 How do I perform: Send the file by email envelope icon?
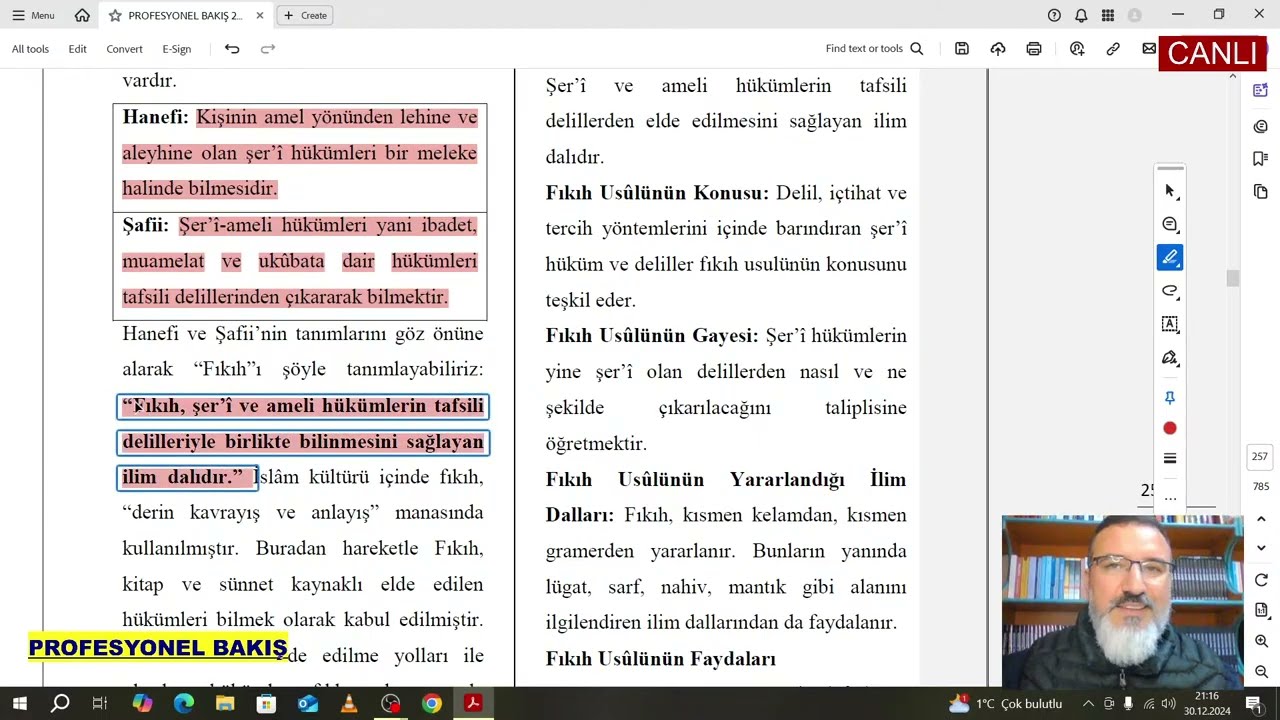click(1149, 49)
